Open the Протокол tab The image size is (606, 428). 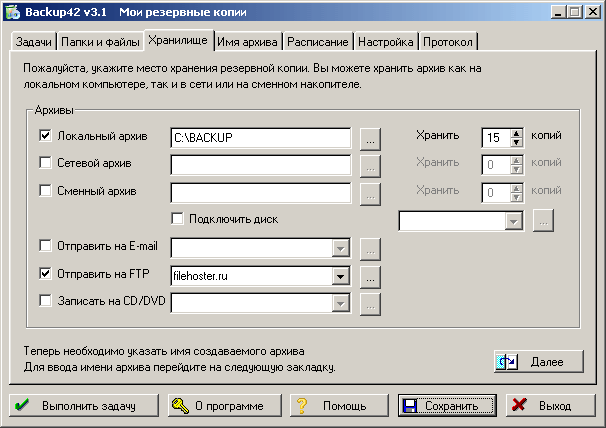coord(449,43)
